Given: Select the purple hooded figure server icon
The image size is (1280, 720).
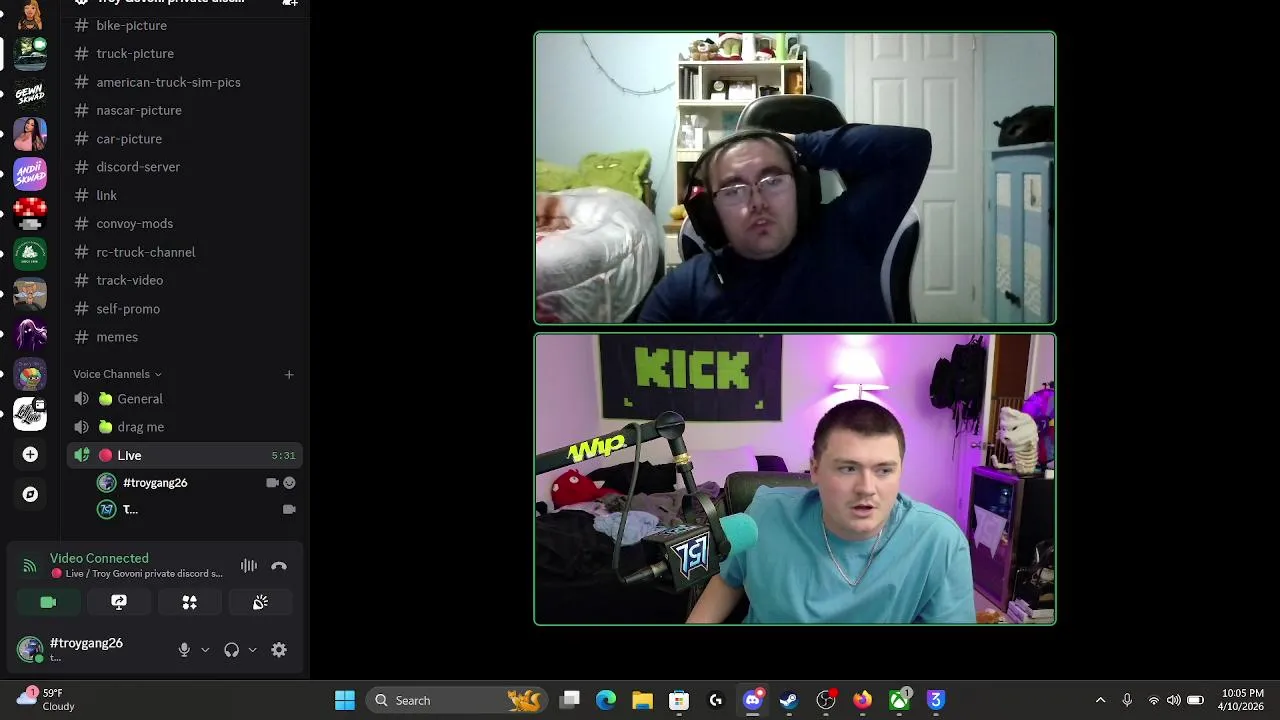Looking at the screenshot, I should click(x=30, y=334).
